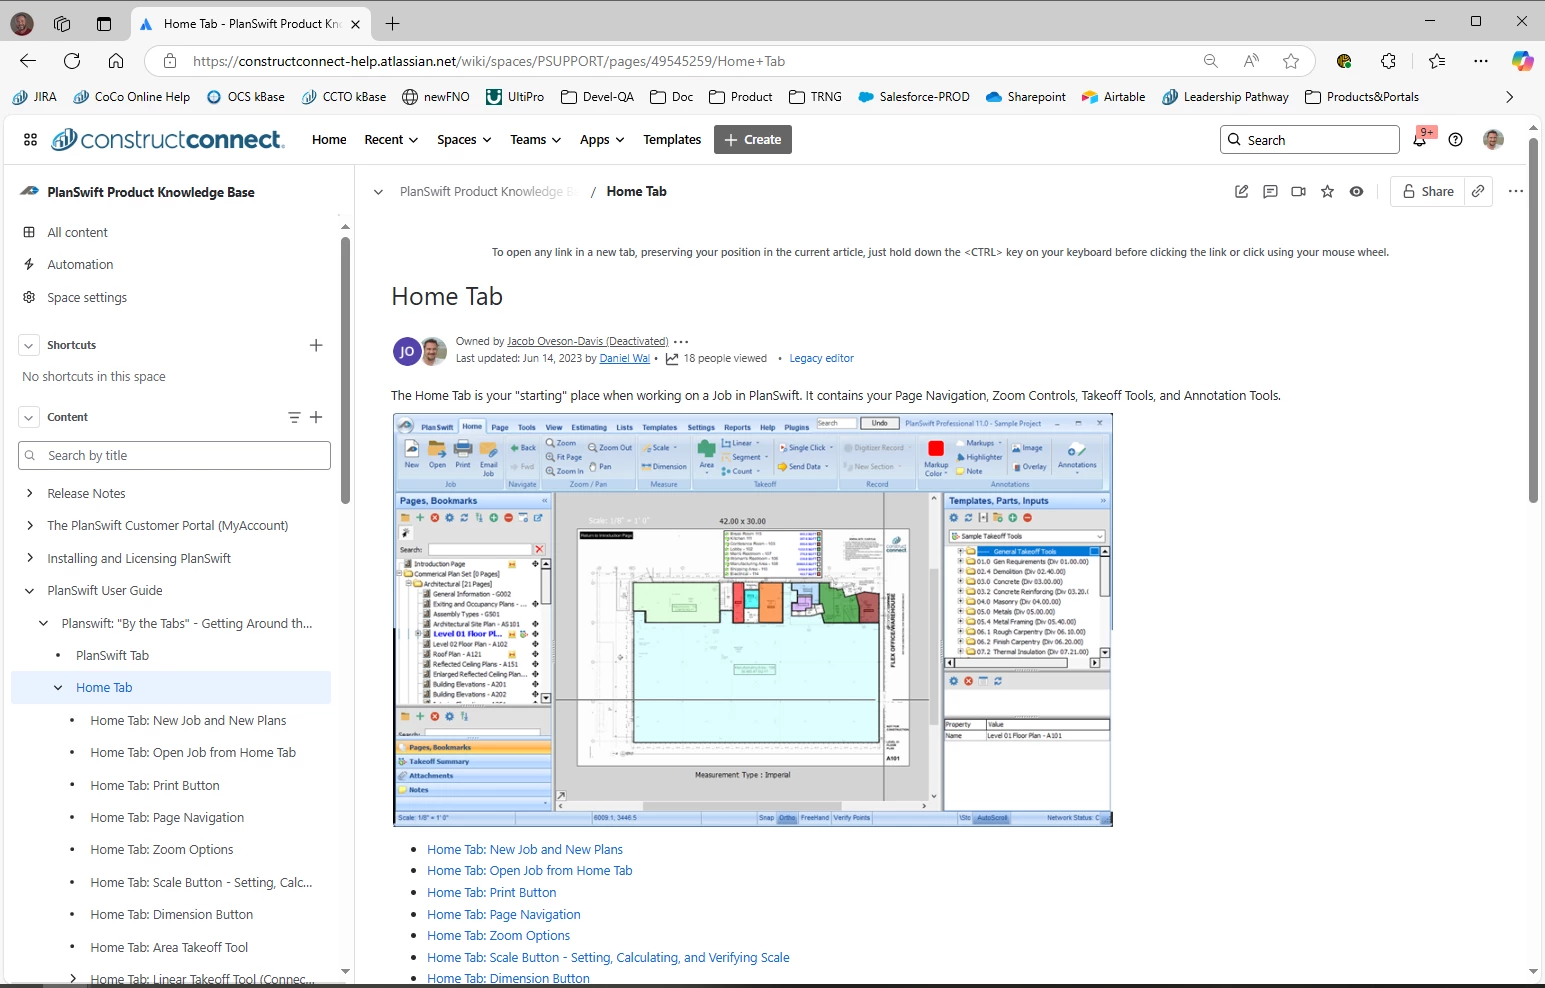Screen dimensions: 1545x988
Task: Click the Create button
Action: tap(753, 140)
